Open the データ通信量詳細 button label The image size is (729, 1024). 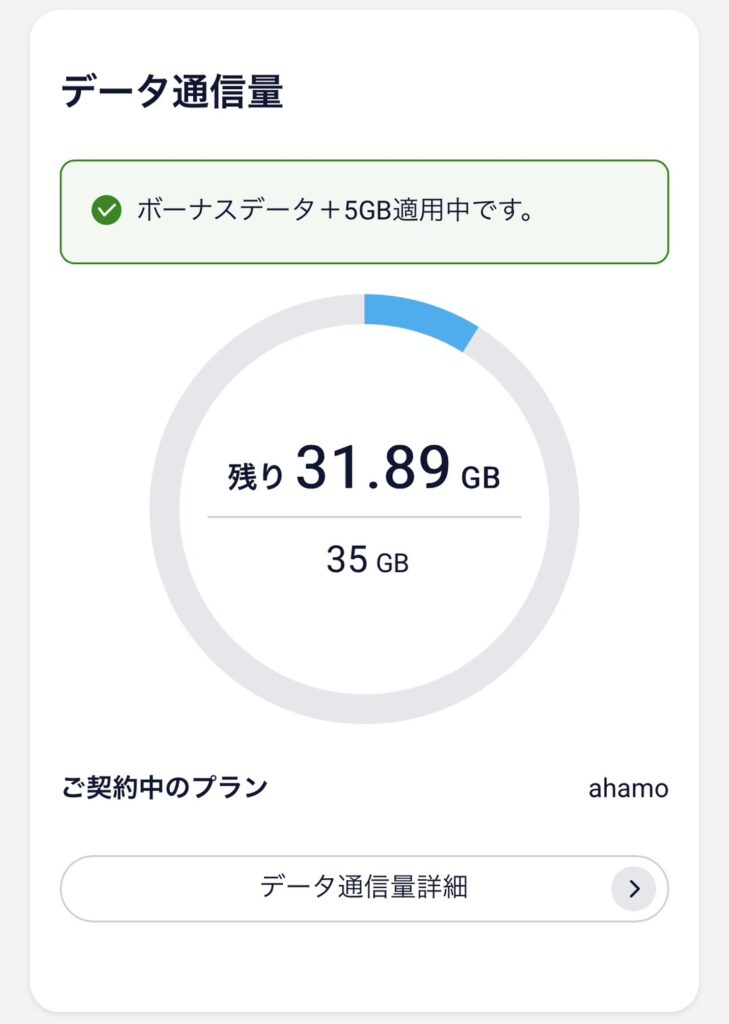pos(364,887)
